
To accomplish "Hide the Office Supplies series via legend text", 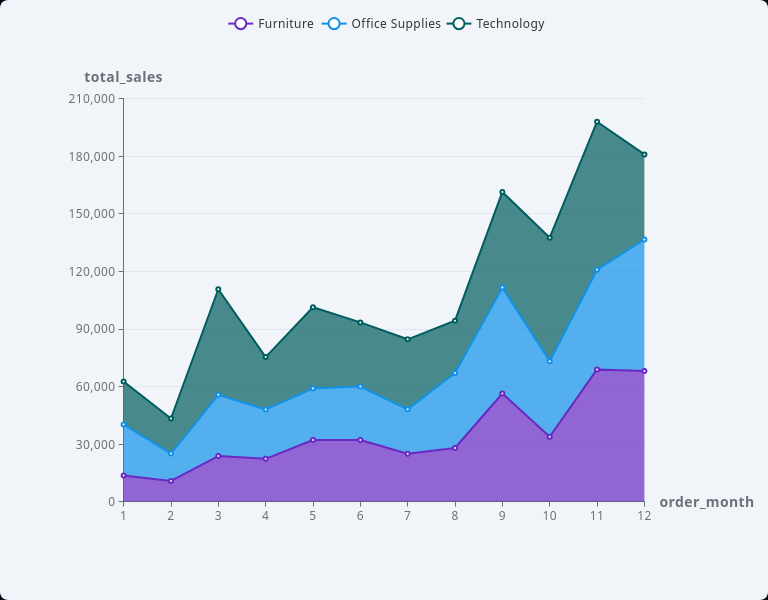I will click(395, 24).
